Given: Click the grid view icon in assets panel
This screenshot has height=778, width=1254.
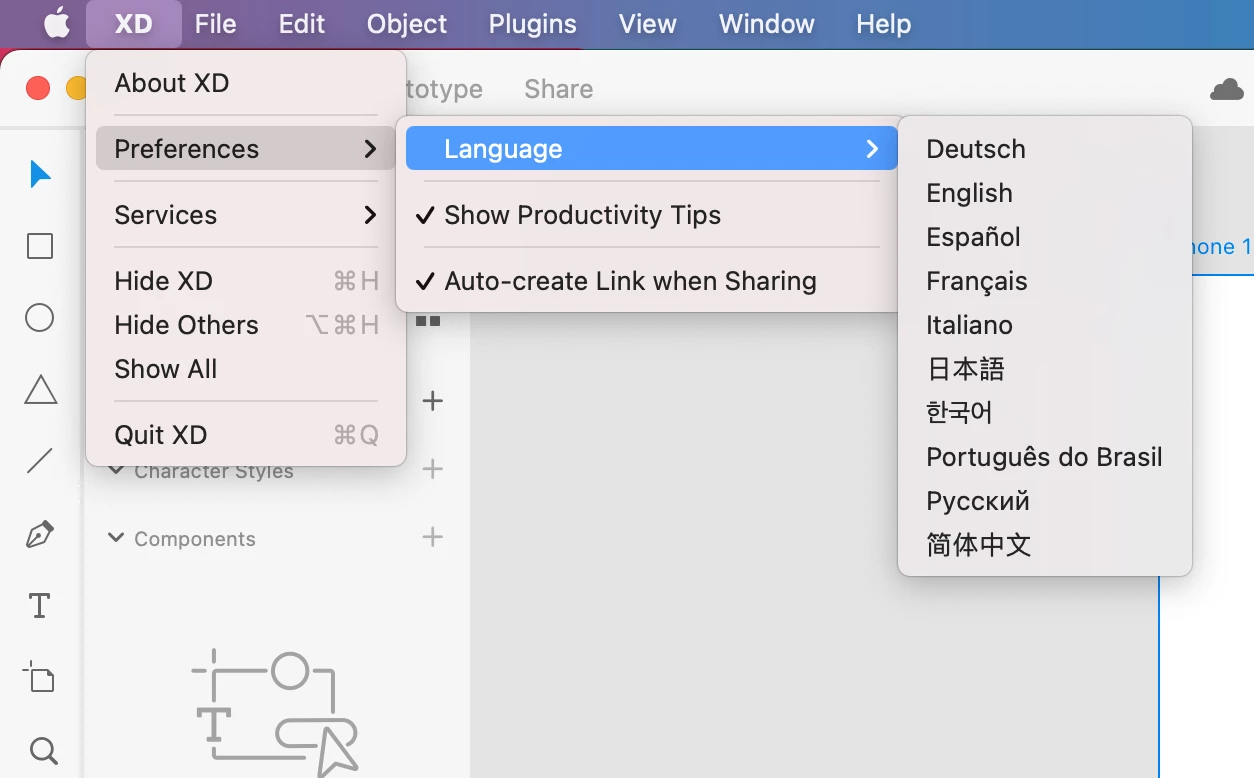Looking at the screenshot, I should click(x=428, y=321).
